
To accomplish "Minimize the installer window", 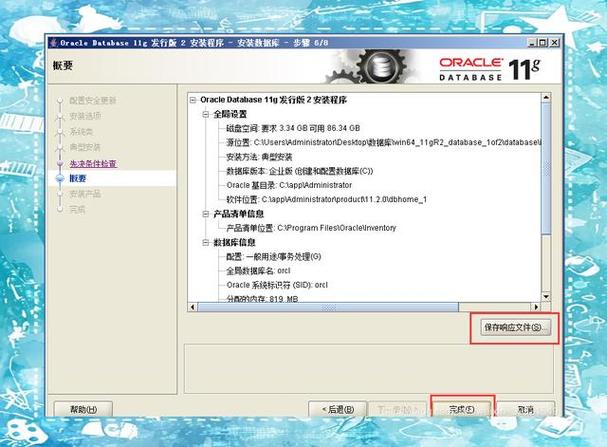I will (x=533, y=43).
